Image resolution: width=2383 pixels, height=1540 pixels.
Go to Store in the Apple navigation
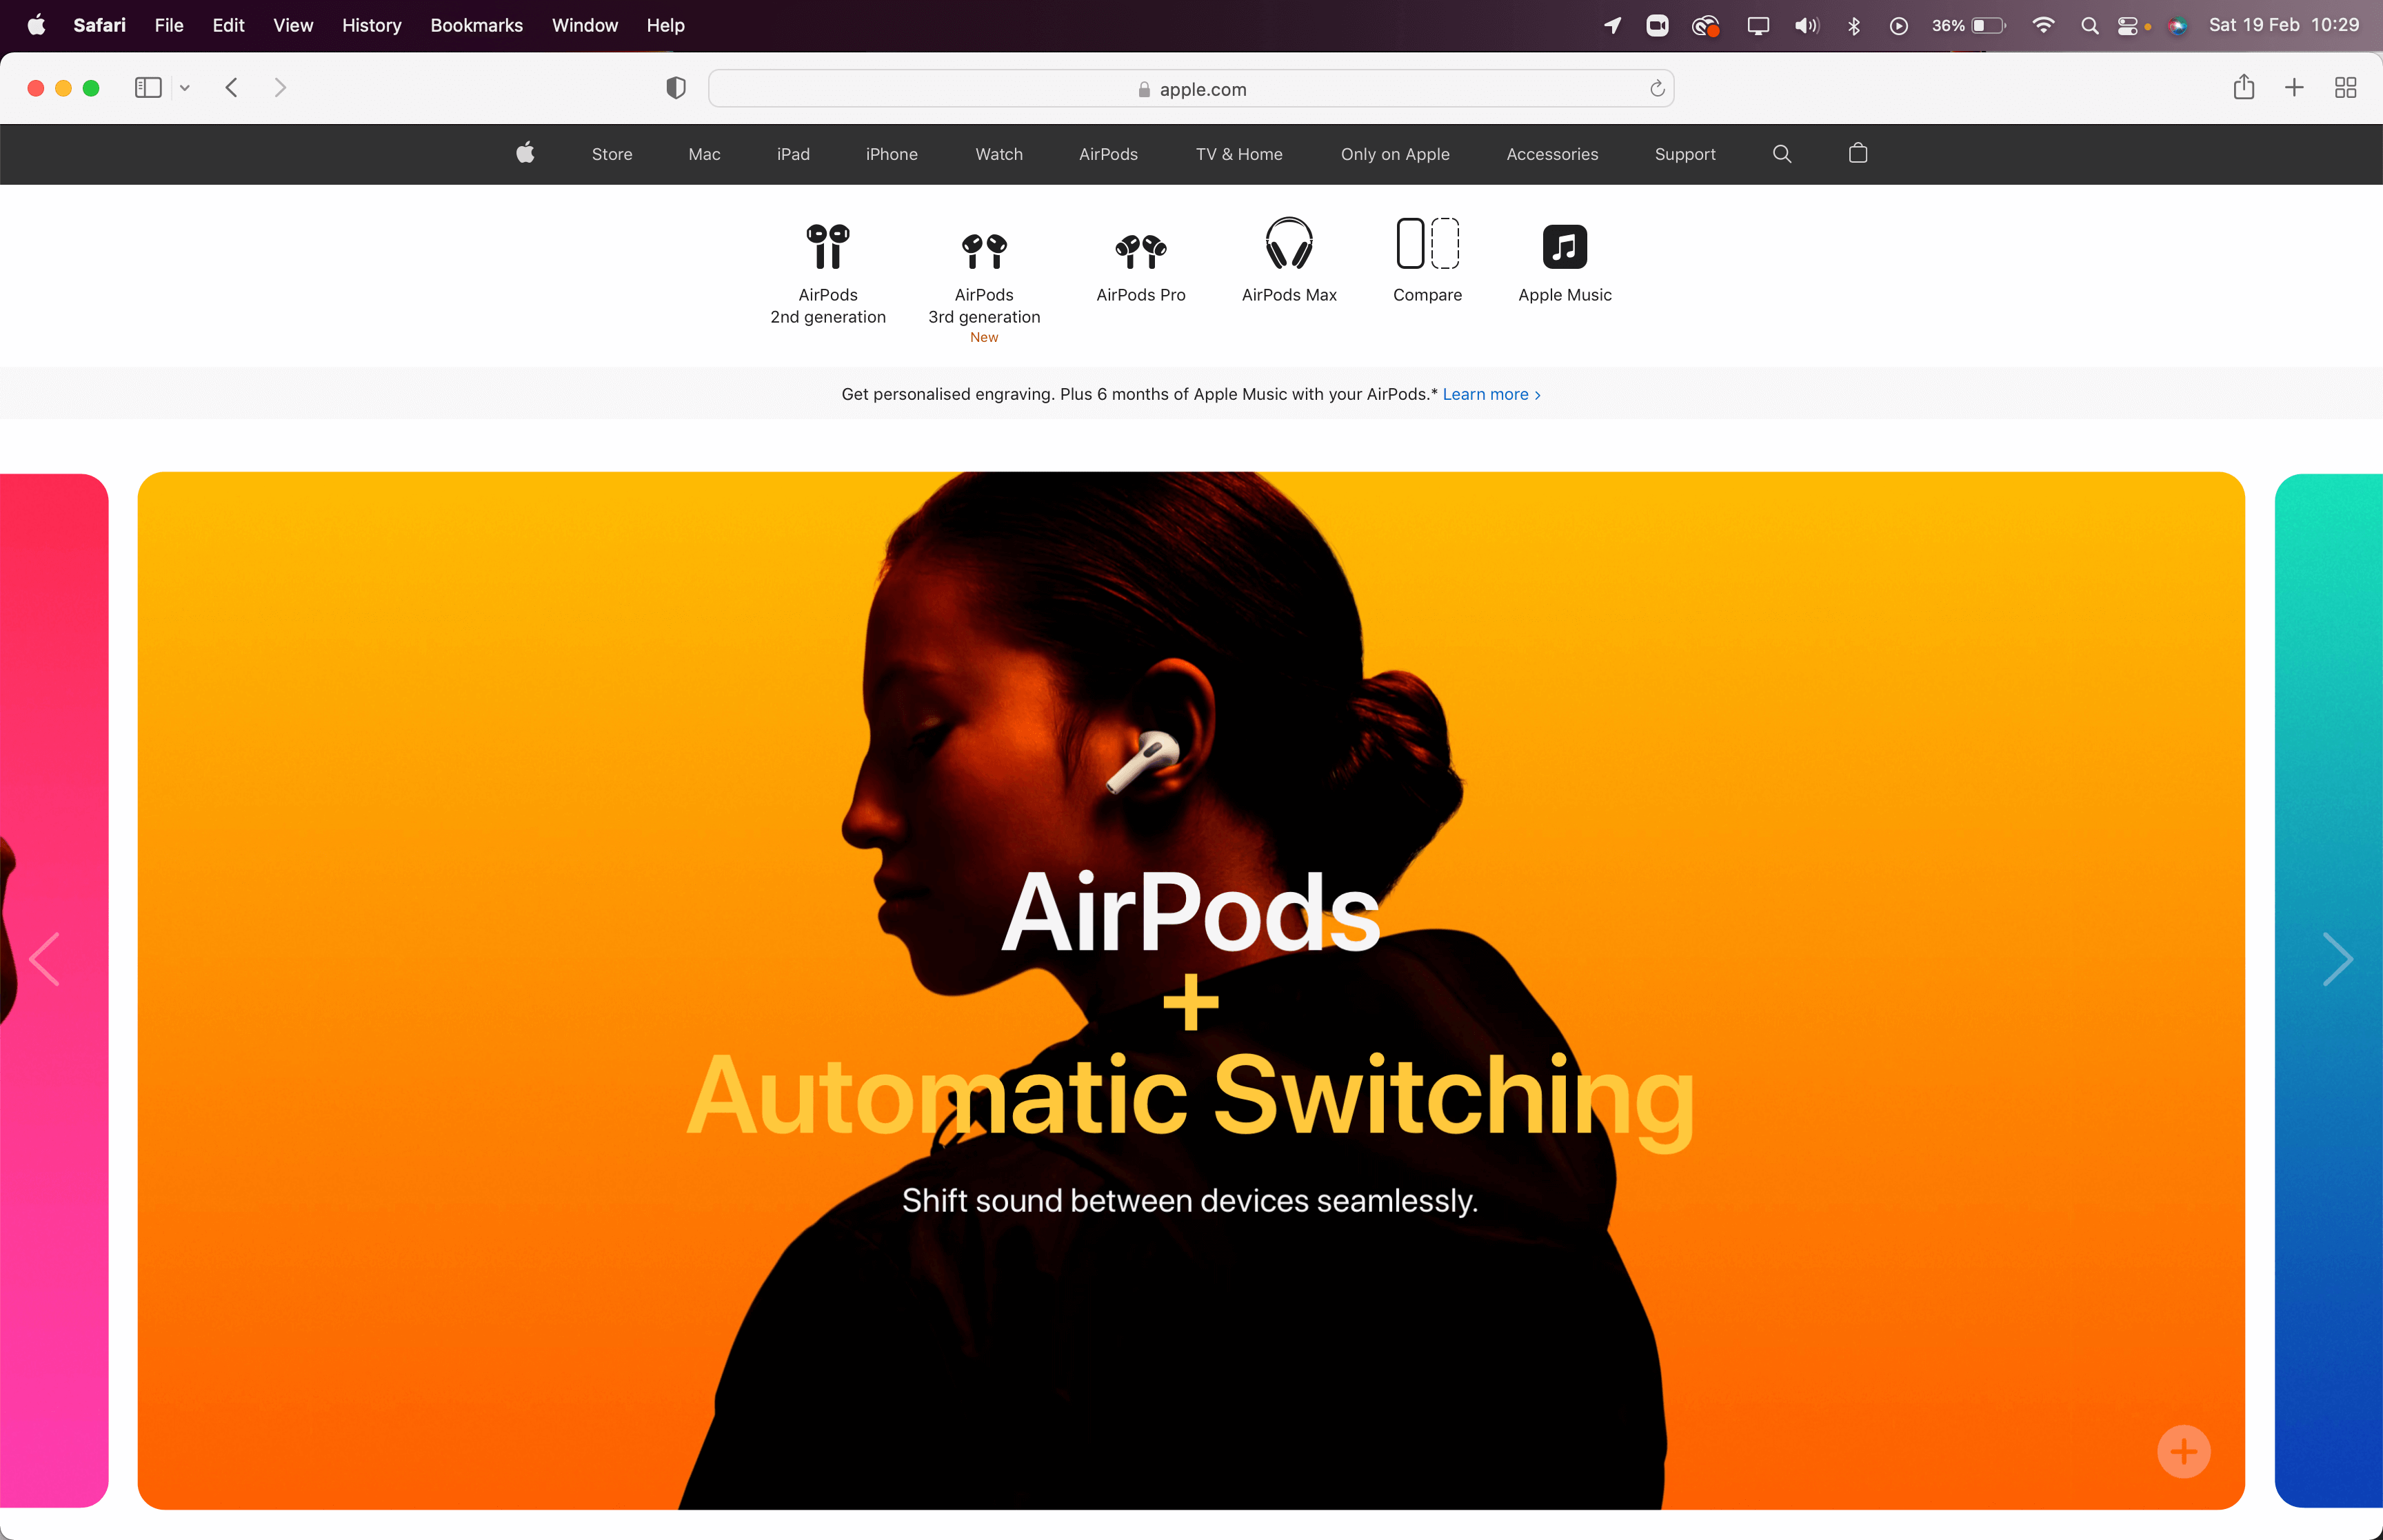(612, 154)
